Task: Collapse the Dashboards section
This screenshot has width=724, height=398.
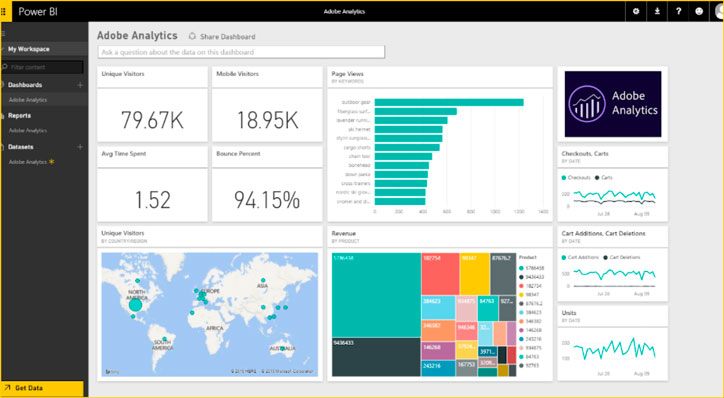Action: (25, 85)
